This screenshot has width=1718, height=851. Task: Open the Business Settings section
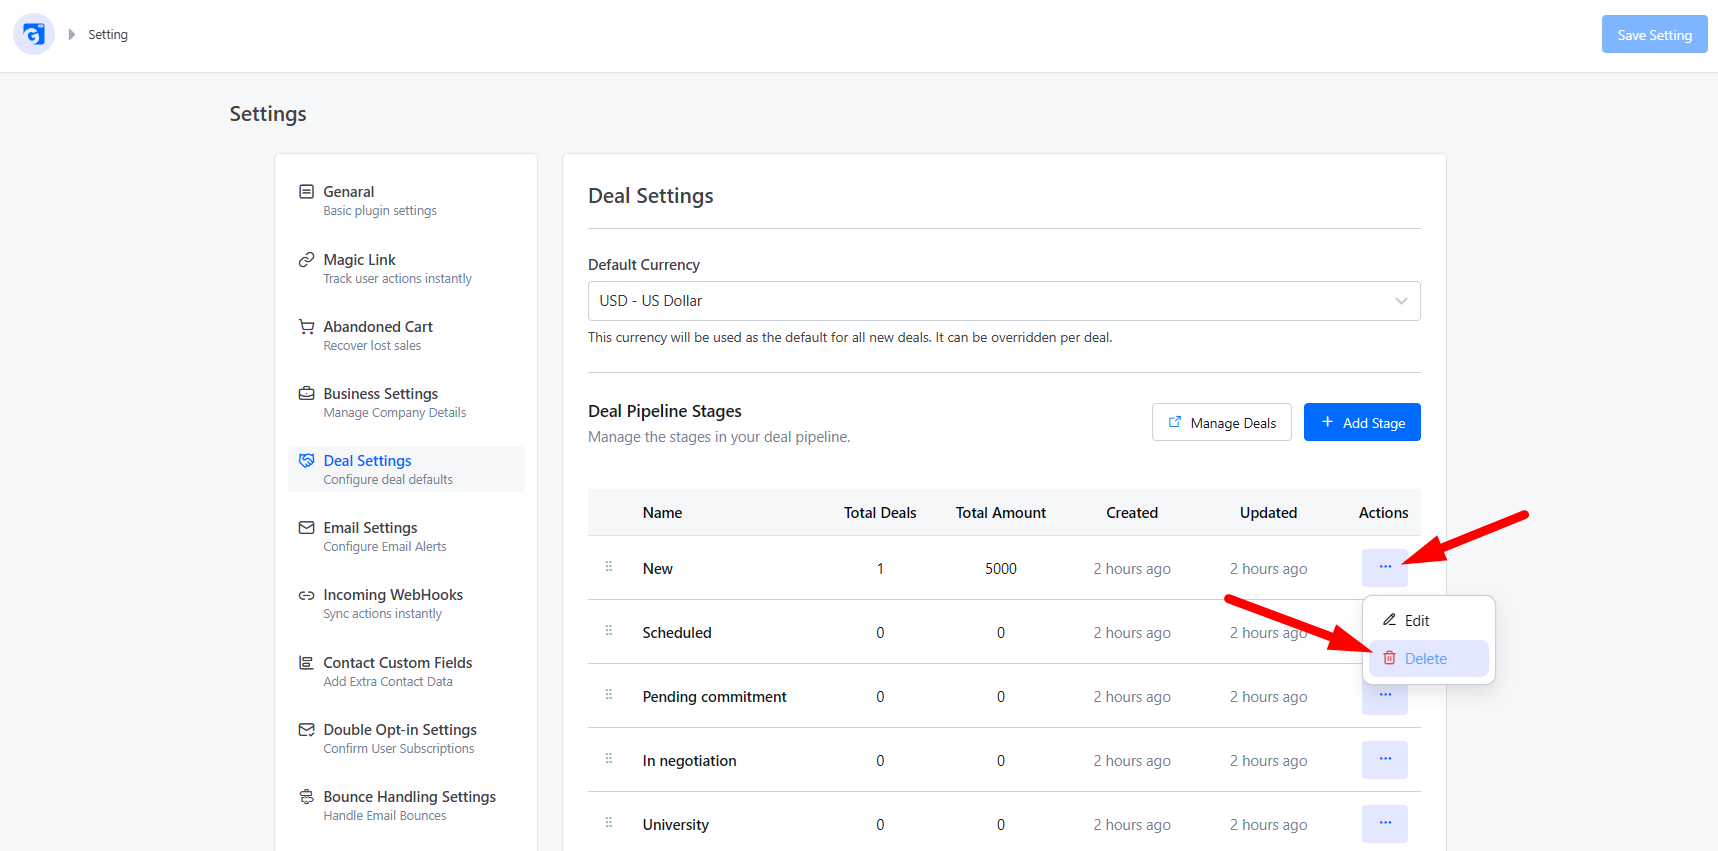[x=406, y=402]
